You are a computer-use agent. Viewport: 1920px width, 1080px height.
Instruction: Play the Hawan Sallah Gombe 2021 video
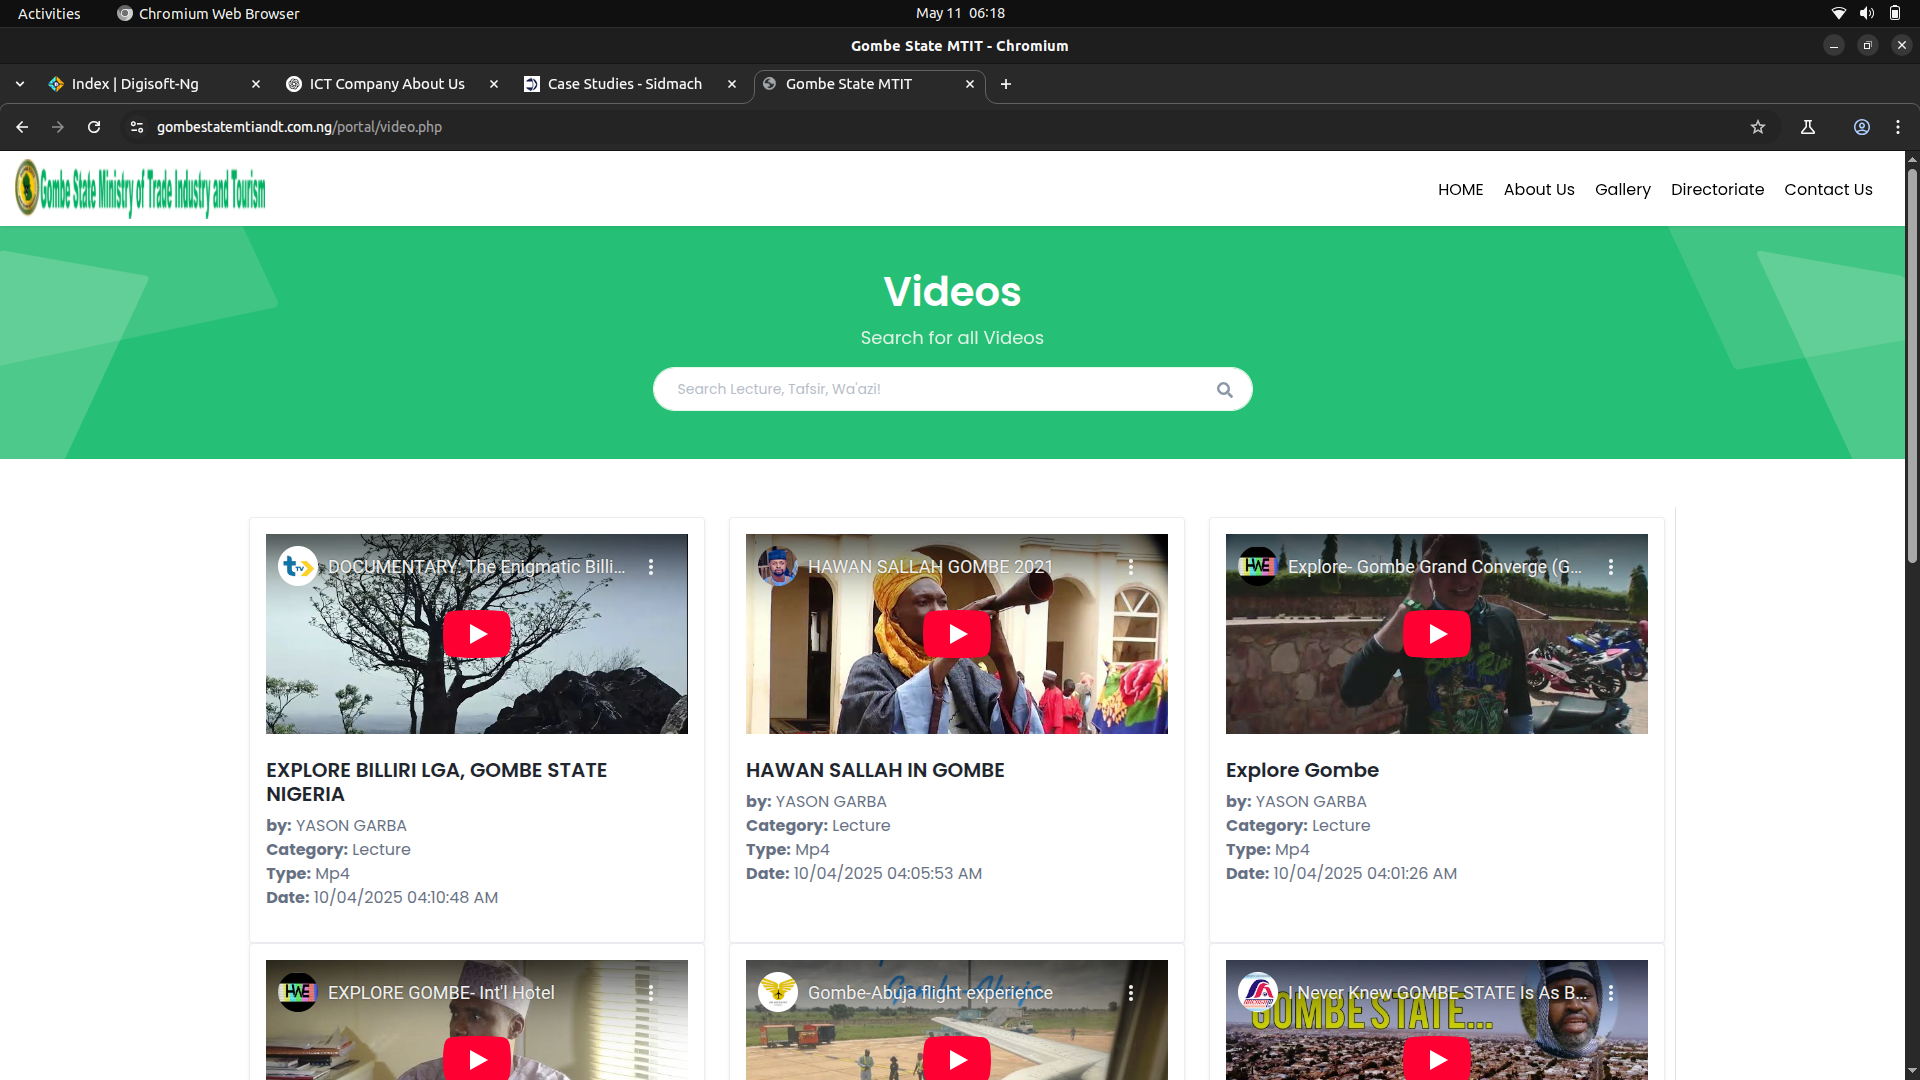(x=957, y=634)
